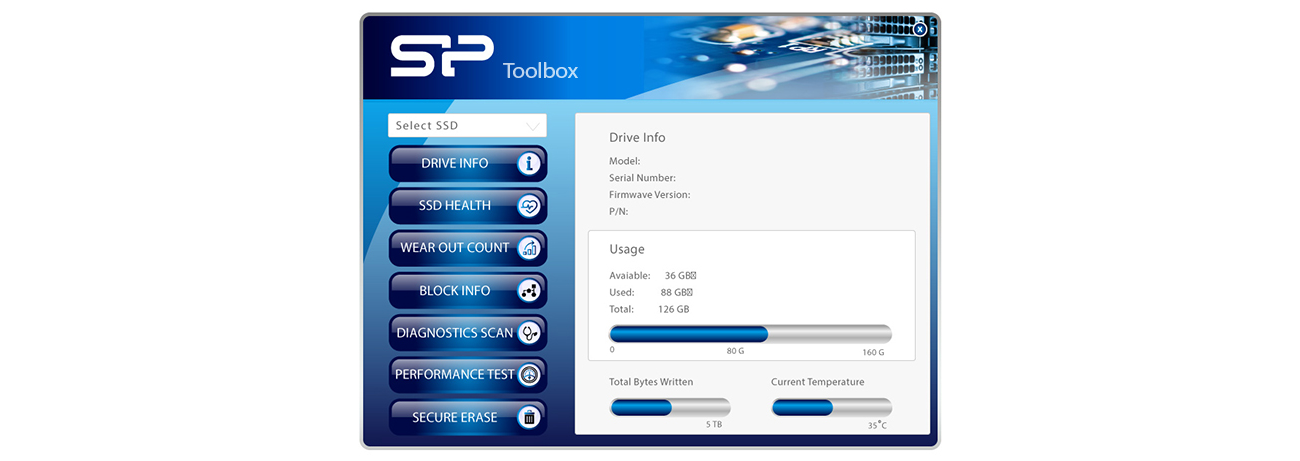Choose SECURE ERASE
1300x461 pixels.
[x=467, y=417]
